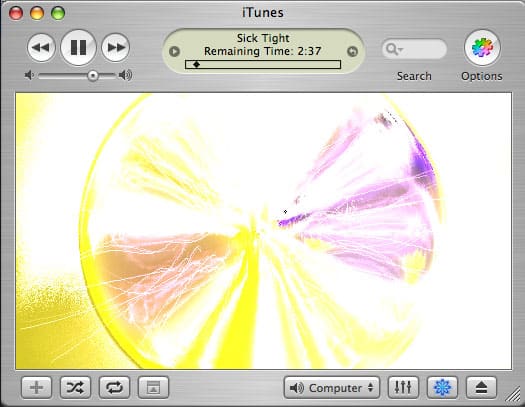
Task: Click the Sick Tight song title
Action: pyautogui.click(x=263, y=38)
